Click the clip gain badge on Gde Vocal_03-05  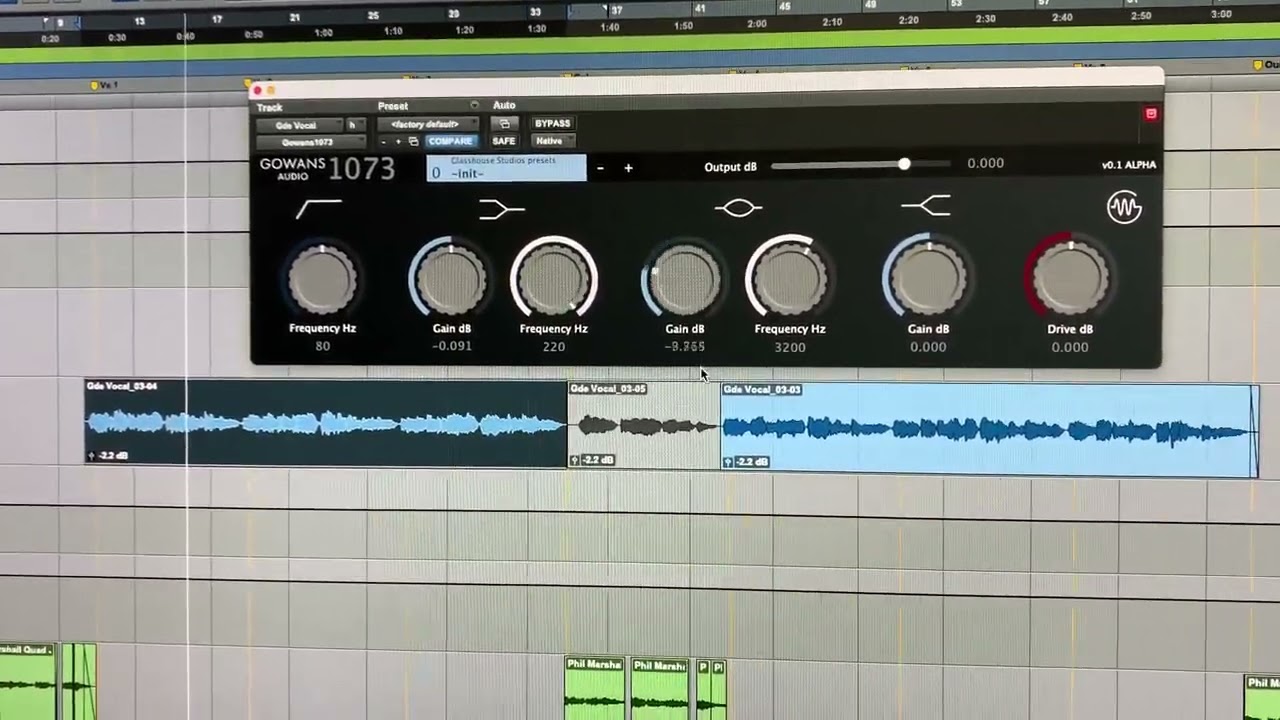pos(592,460)
